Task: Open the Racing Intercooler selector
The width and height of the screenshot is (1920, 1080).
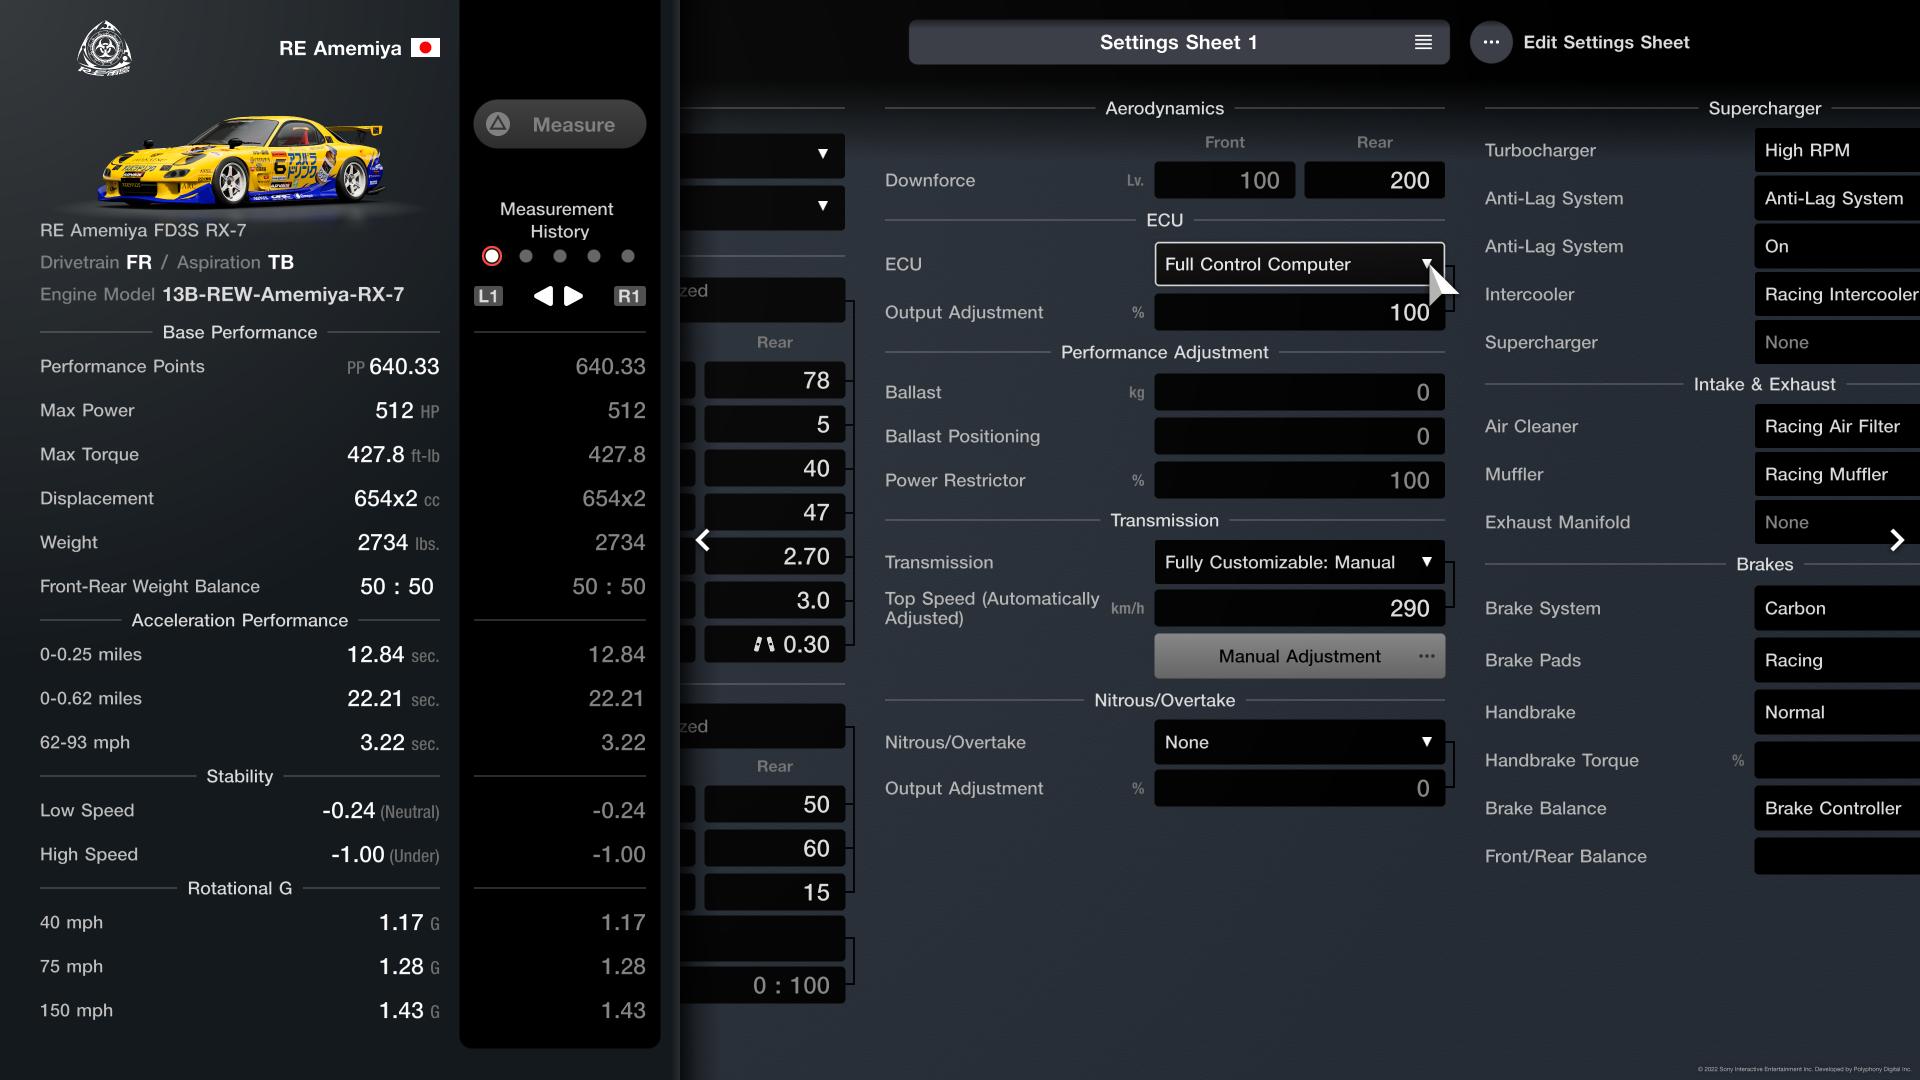Action: coord(1837,294)
